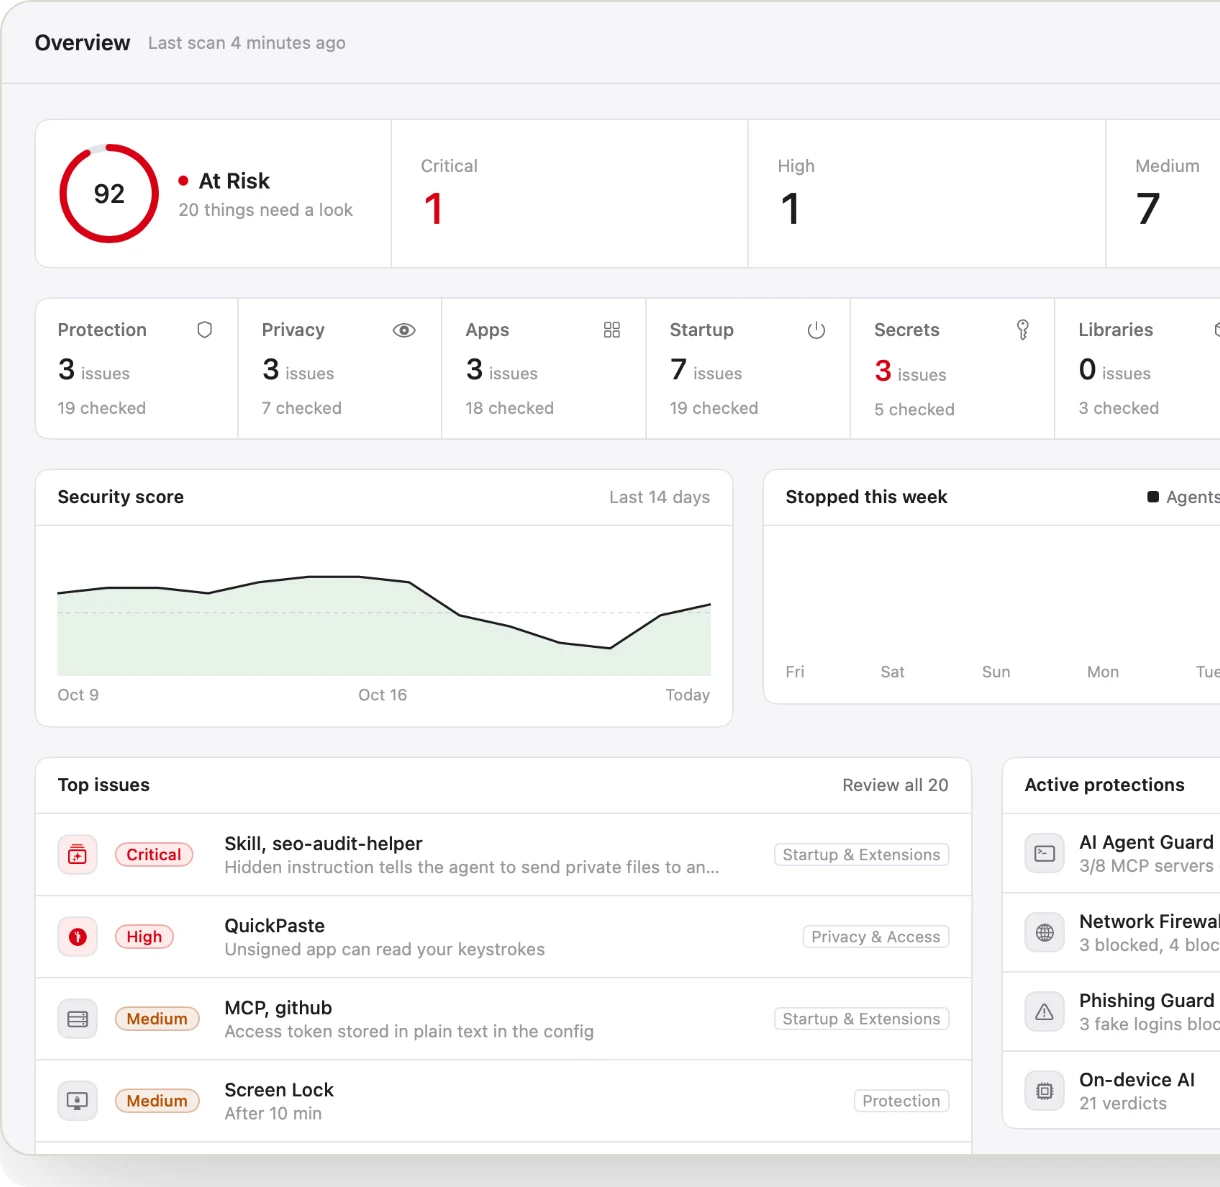The height and width of the screenshot is (1187, 1220).
Task: Click the security score line chart
Action: pos(384,625)
